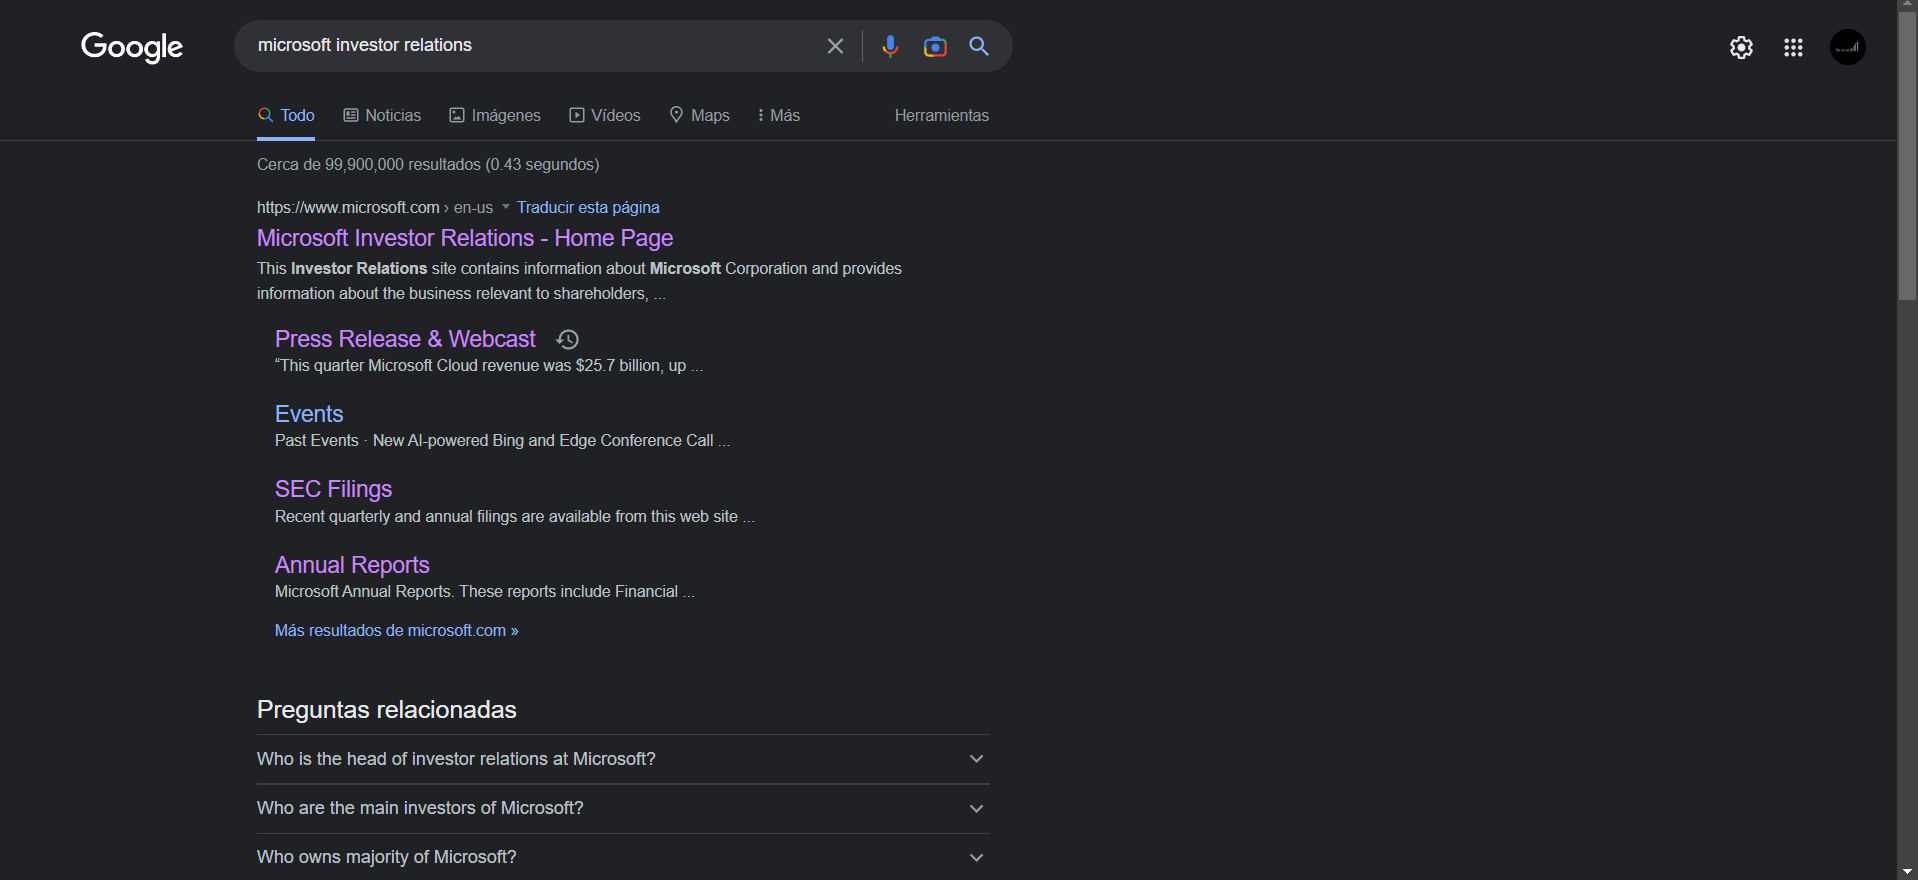Select the Todo tab
1918x880 pixels.
pos(286,115)
